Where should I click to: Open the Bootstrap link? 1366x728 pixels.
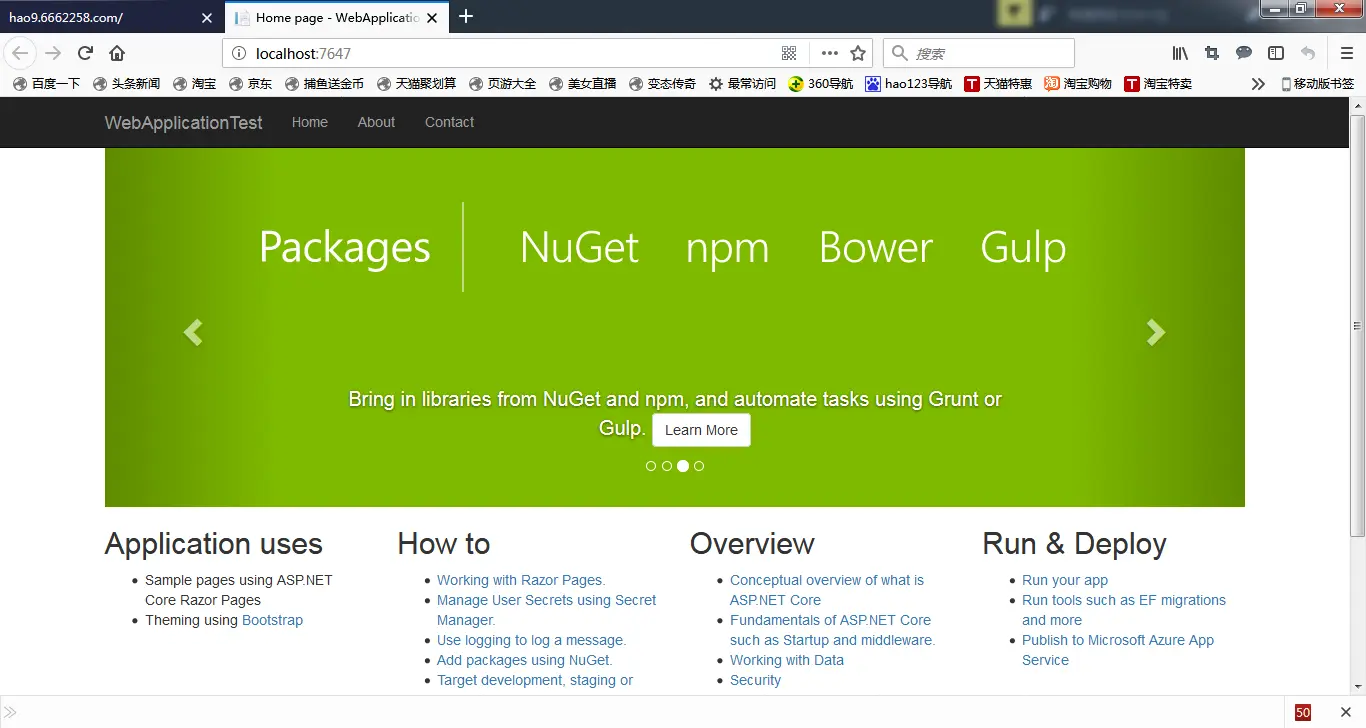tap(272, 620)
